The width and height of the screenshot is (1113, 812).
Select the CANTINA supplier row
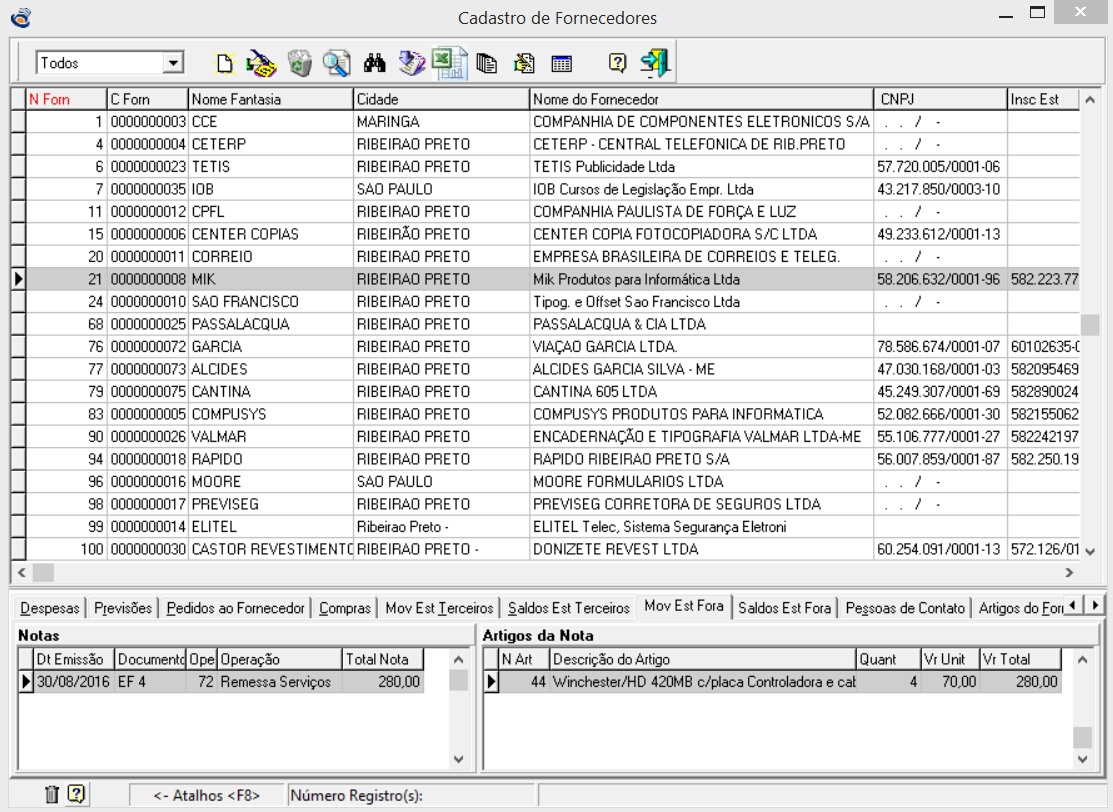click(552, 392)
